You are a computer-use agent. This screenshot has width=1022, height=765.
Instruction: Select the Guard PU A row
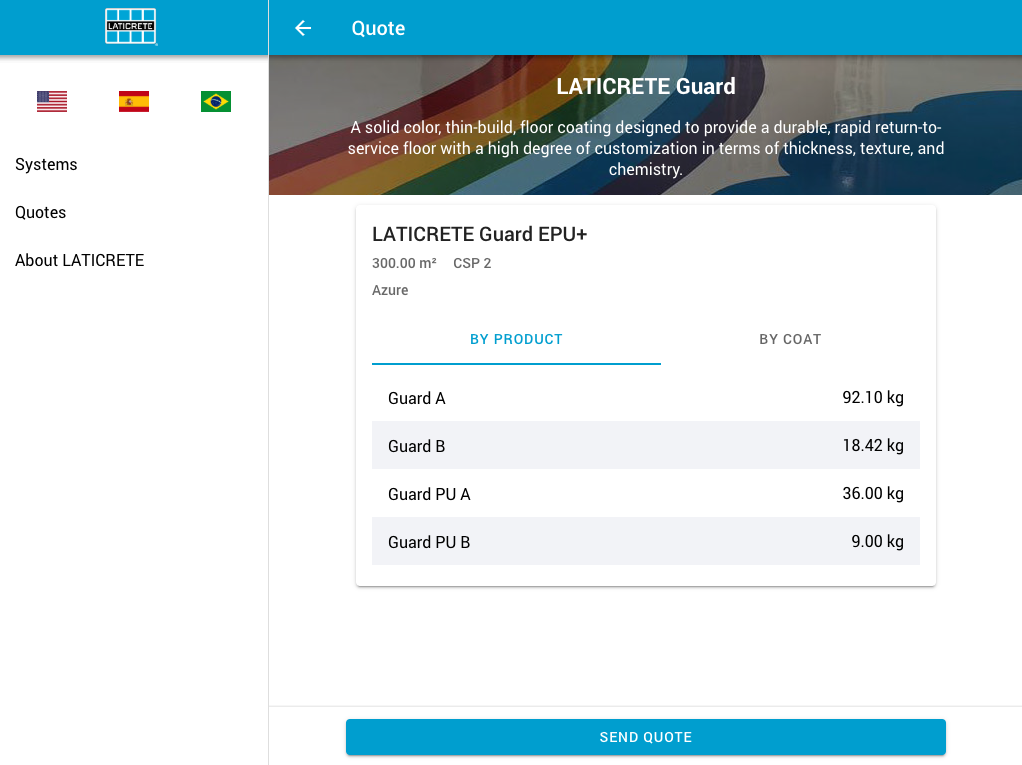(645, 494)
